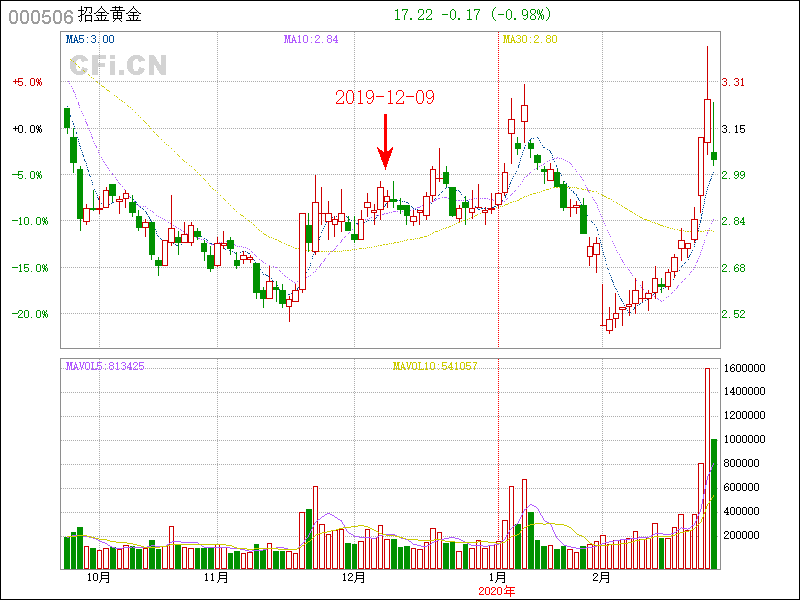800x600 pixels.
Task: Click the red arrow marking 2019-12-09
Action: click(385, 142)
